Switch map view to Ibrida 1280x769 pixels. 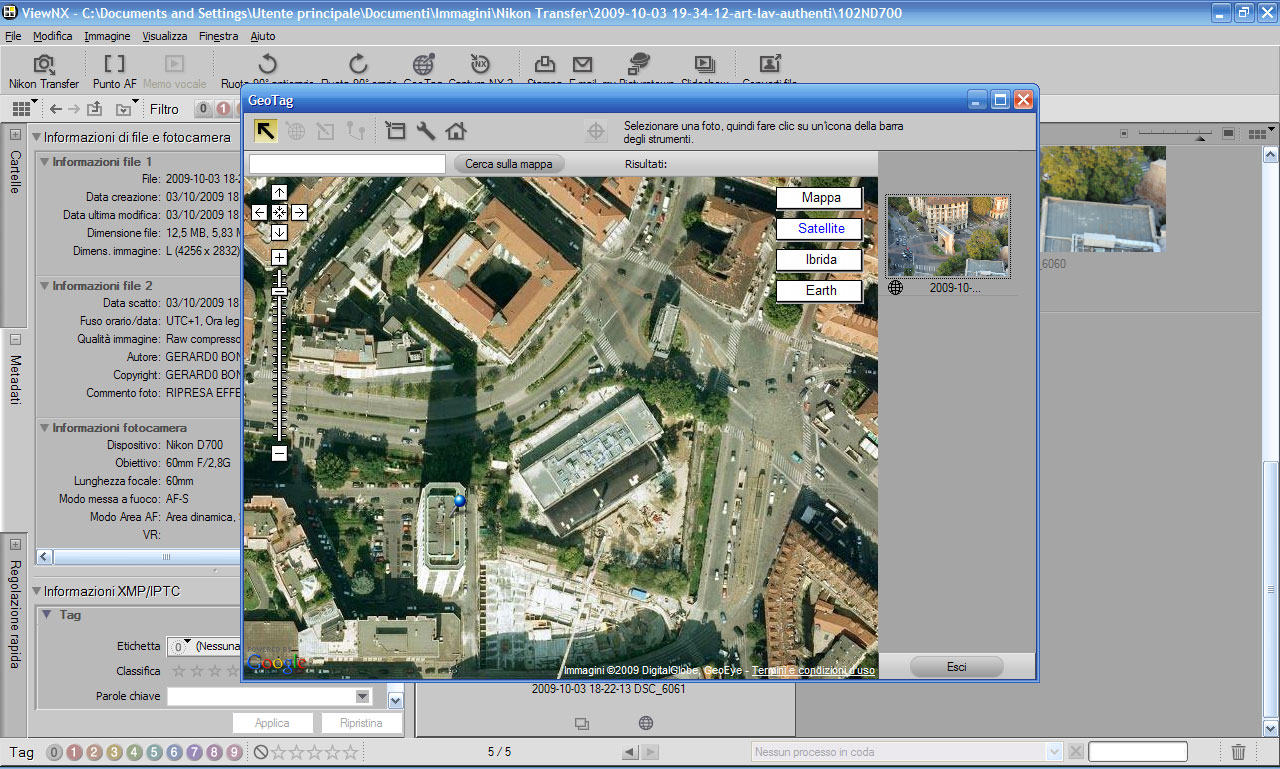tap(820, 260)
